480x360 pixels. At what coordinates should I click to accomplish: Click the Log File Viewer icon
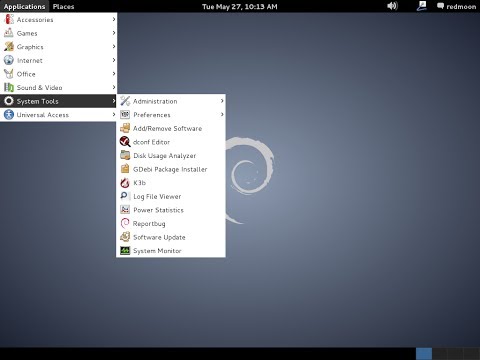125,196
